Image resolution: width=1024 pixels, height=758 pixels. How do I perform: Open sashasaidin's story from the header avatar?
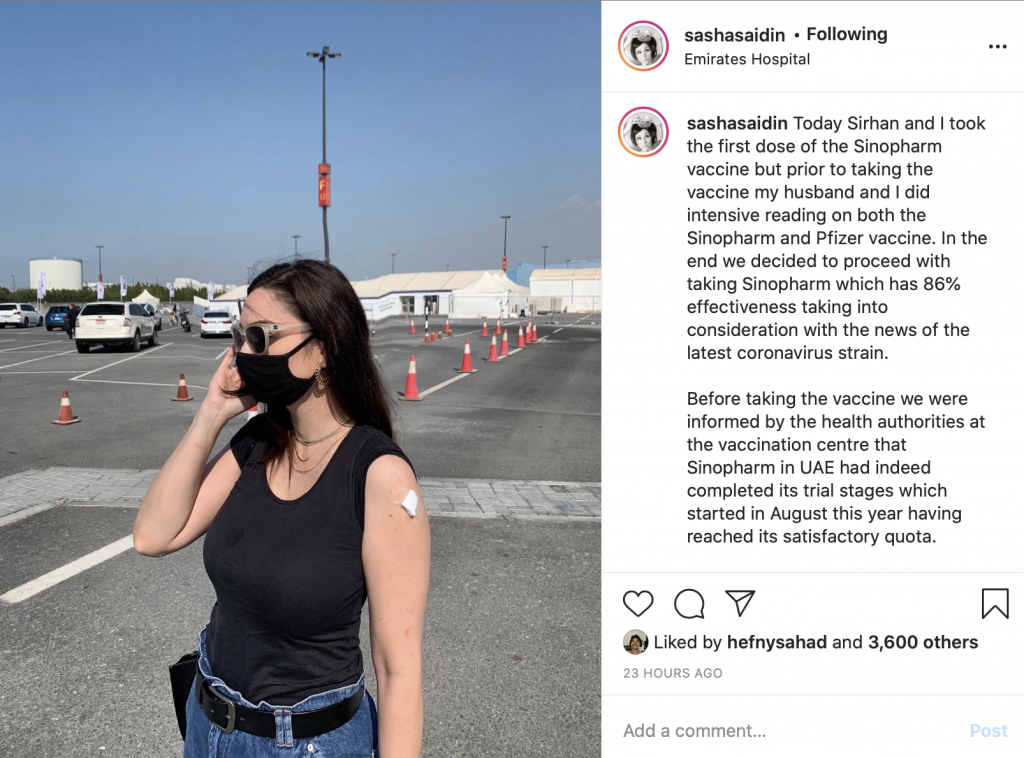(x=643, y=46)
